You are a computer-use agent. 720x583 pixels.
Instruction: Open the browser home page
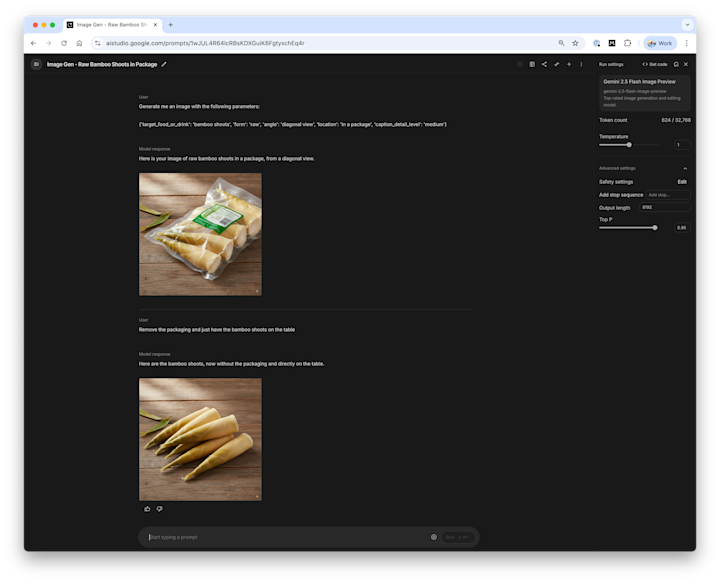pyautogui.click(x=79, y=43)
